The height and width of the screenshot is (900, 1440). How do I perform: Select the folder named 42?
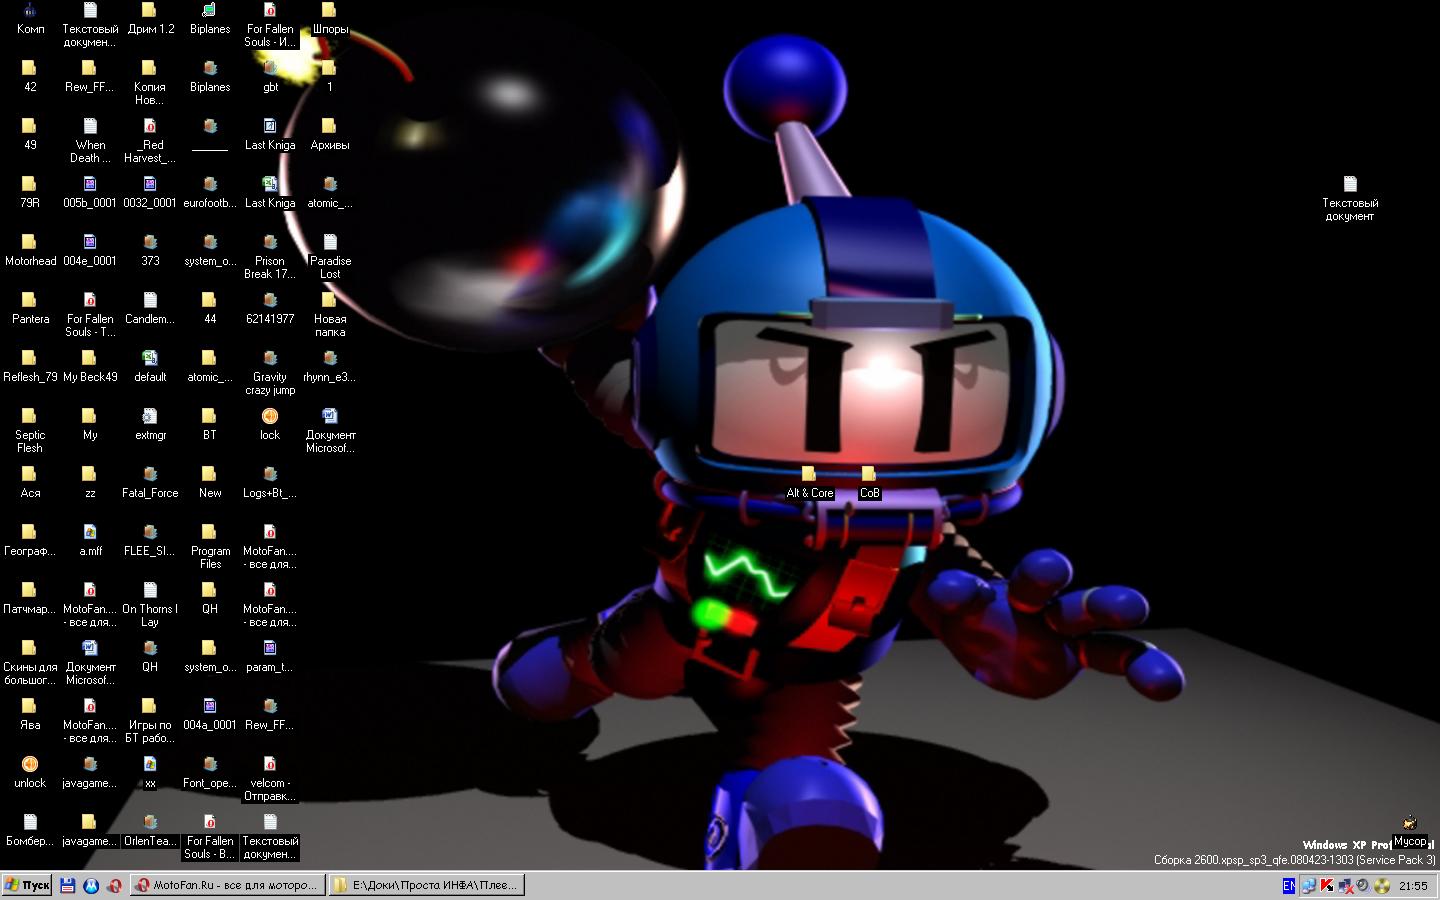pyautogui.click(x=30, y=76)
